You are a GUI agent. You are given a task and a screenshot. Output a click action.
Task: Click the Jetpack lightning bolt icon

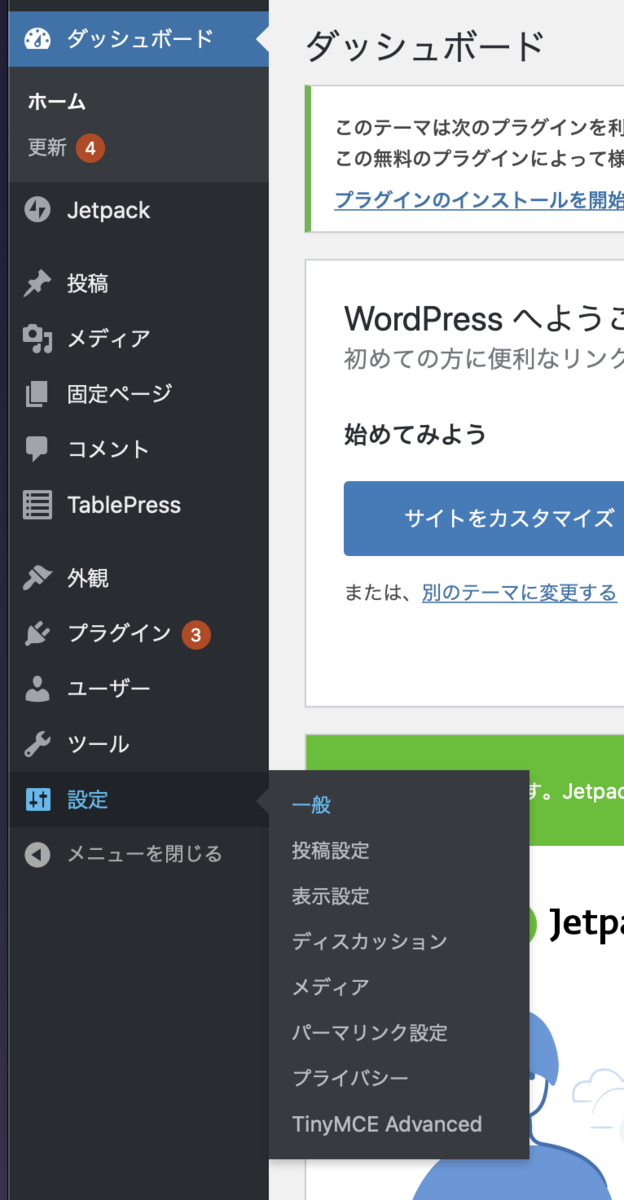(x=37, y=210)
